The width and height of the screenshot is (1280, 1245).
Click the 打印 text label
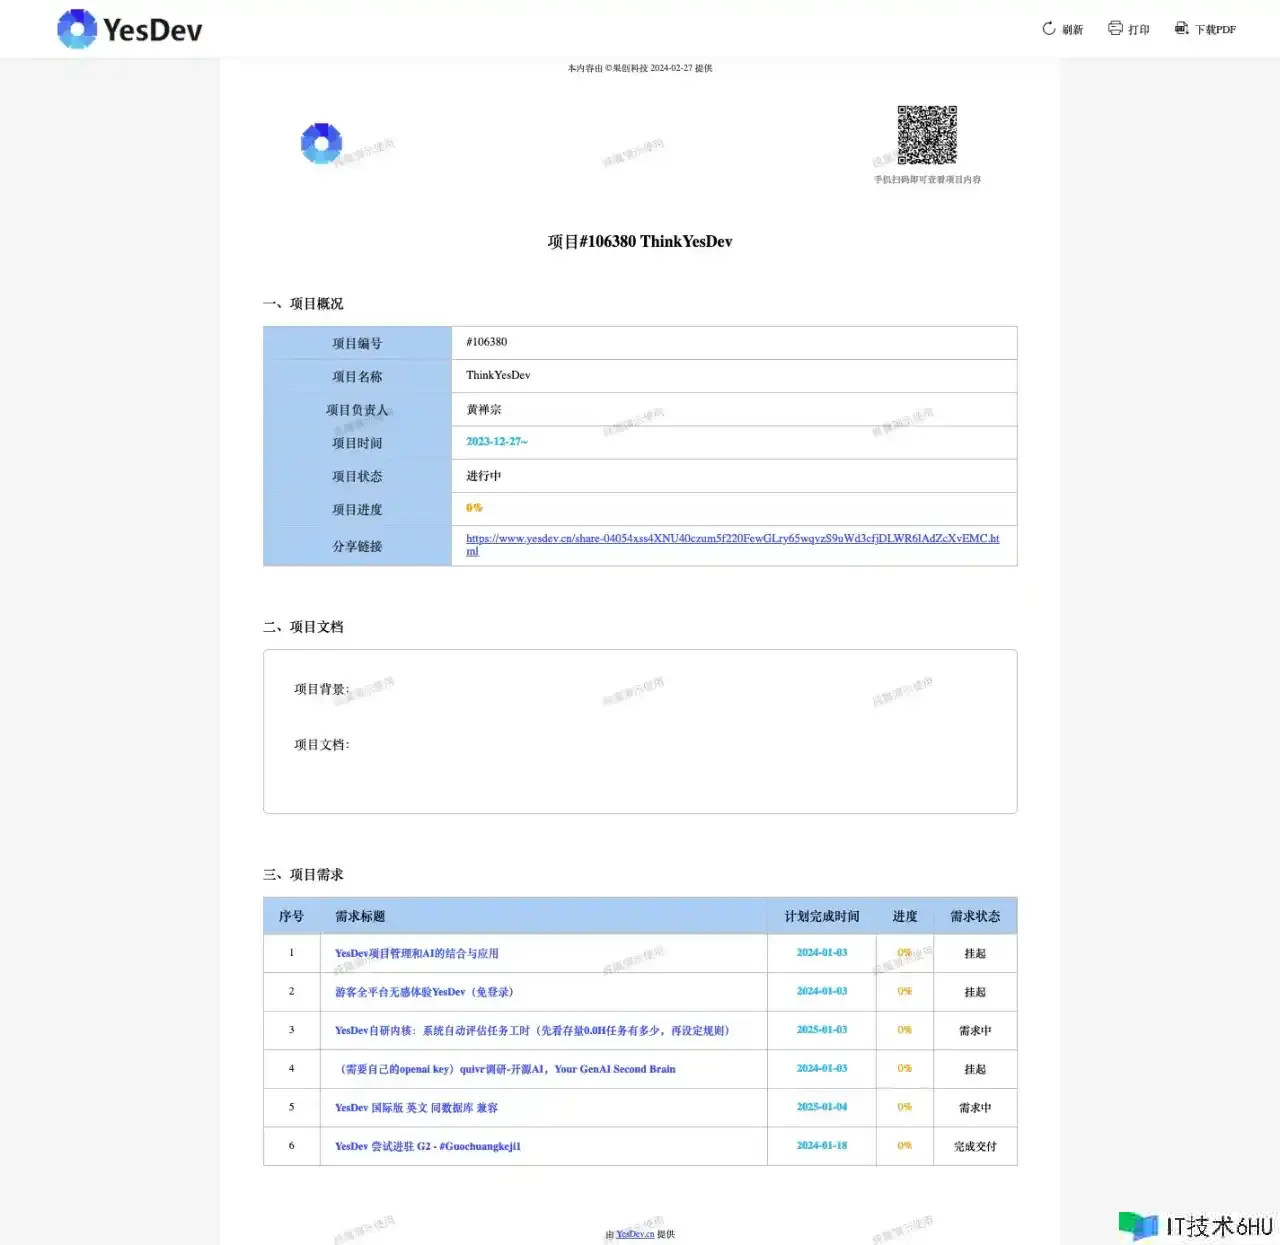click(1138, 30)
